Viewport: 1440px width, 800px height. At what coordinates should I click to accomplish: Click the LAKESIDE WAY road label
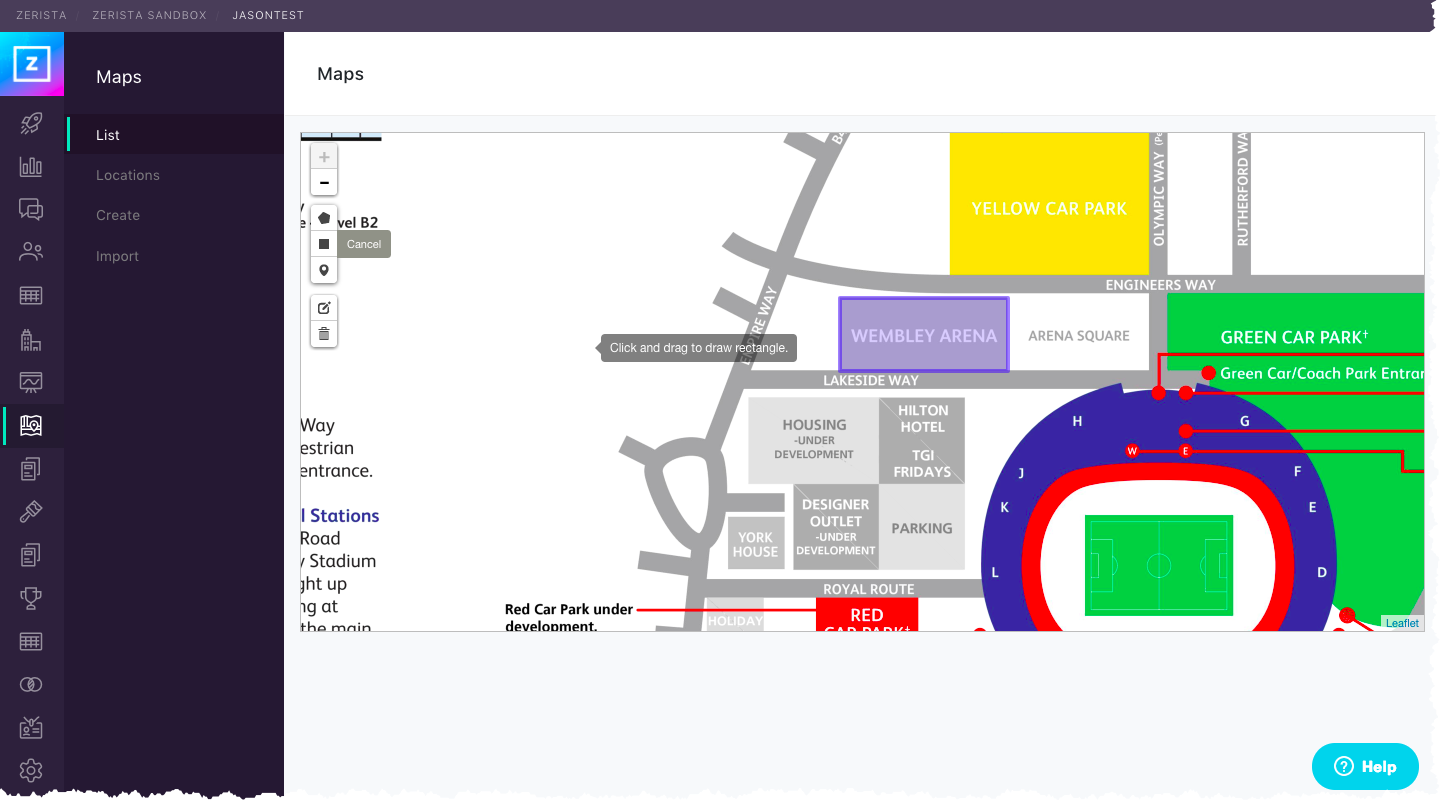[870, 380]
